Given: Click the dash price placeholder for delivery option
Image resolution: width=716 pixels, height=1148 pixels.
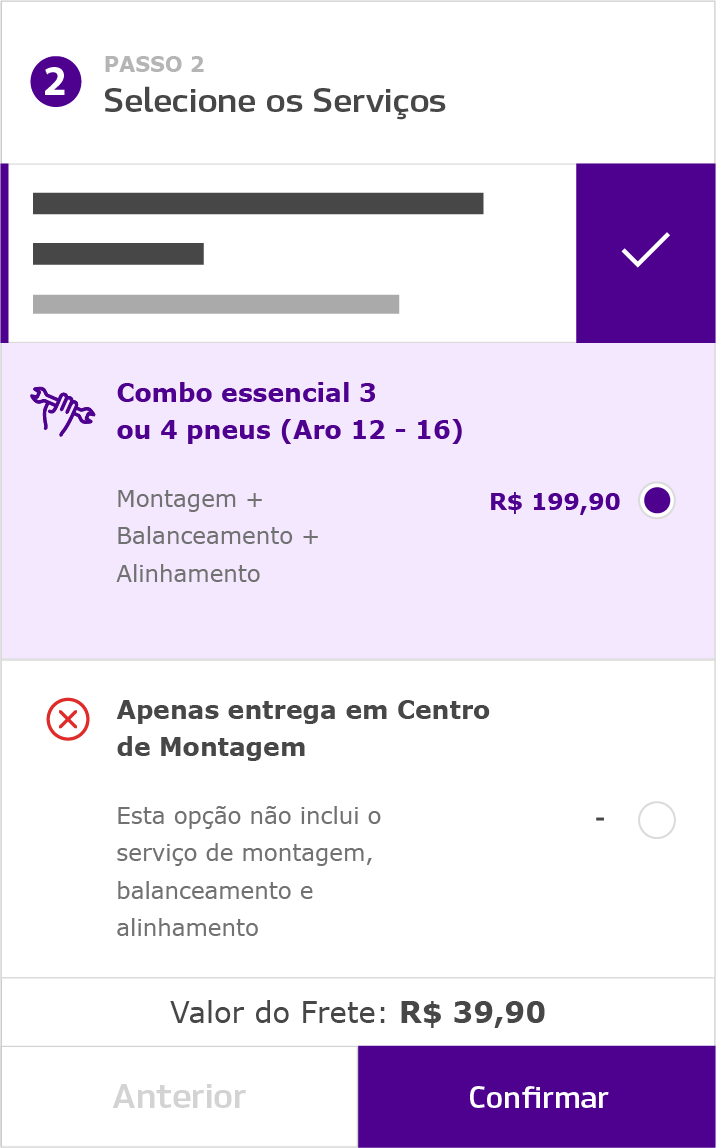Looking at the screenshot, I should point(600,818).
